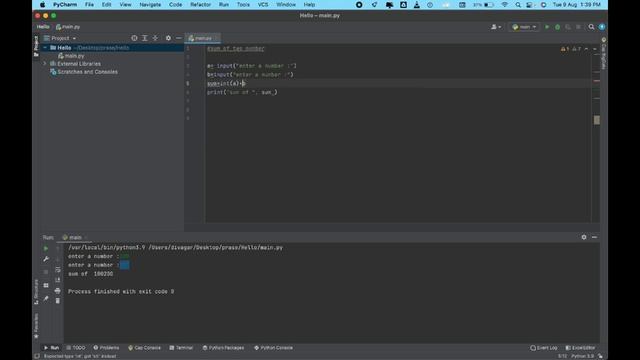This screenshot has width=640, height=360.
Task: Click the weak warning count indicator in editor
Action: pos(576,49)
